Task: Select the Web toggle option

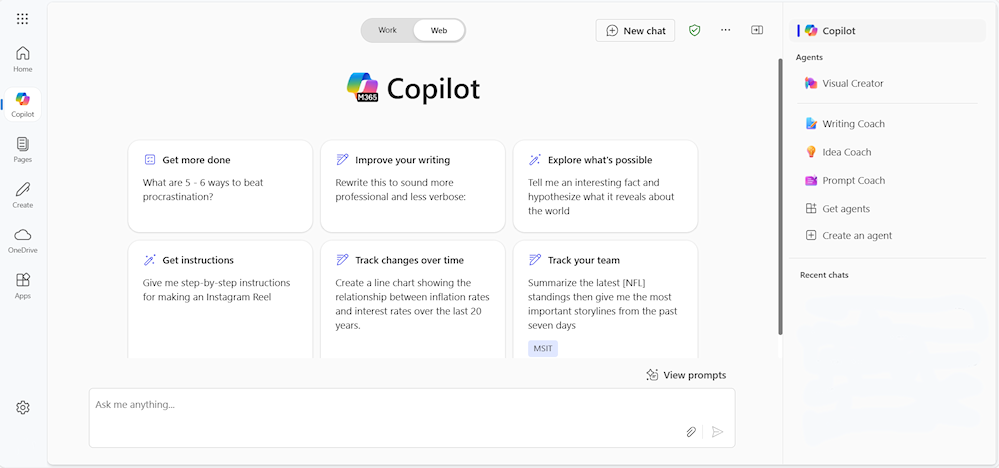Action: tap(439, 30)
